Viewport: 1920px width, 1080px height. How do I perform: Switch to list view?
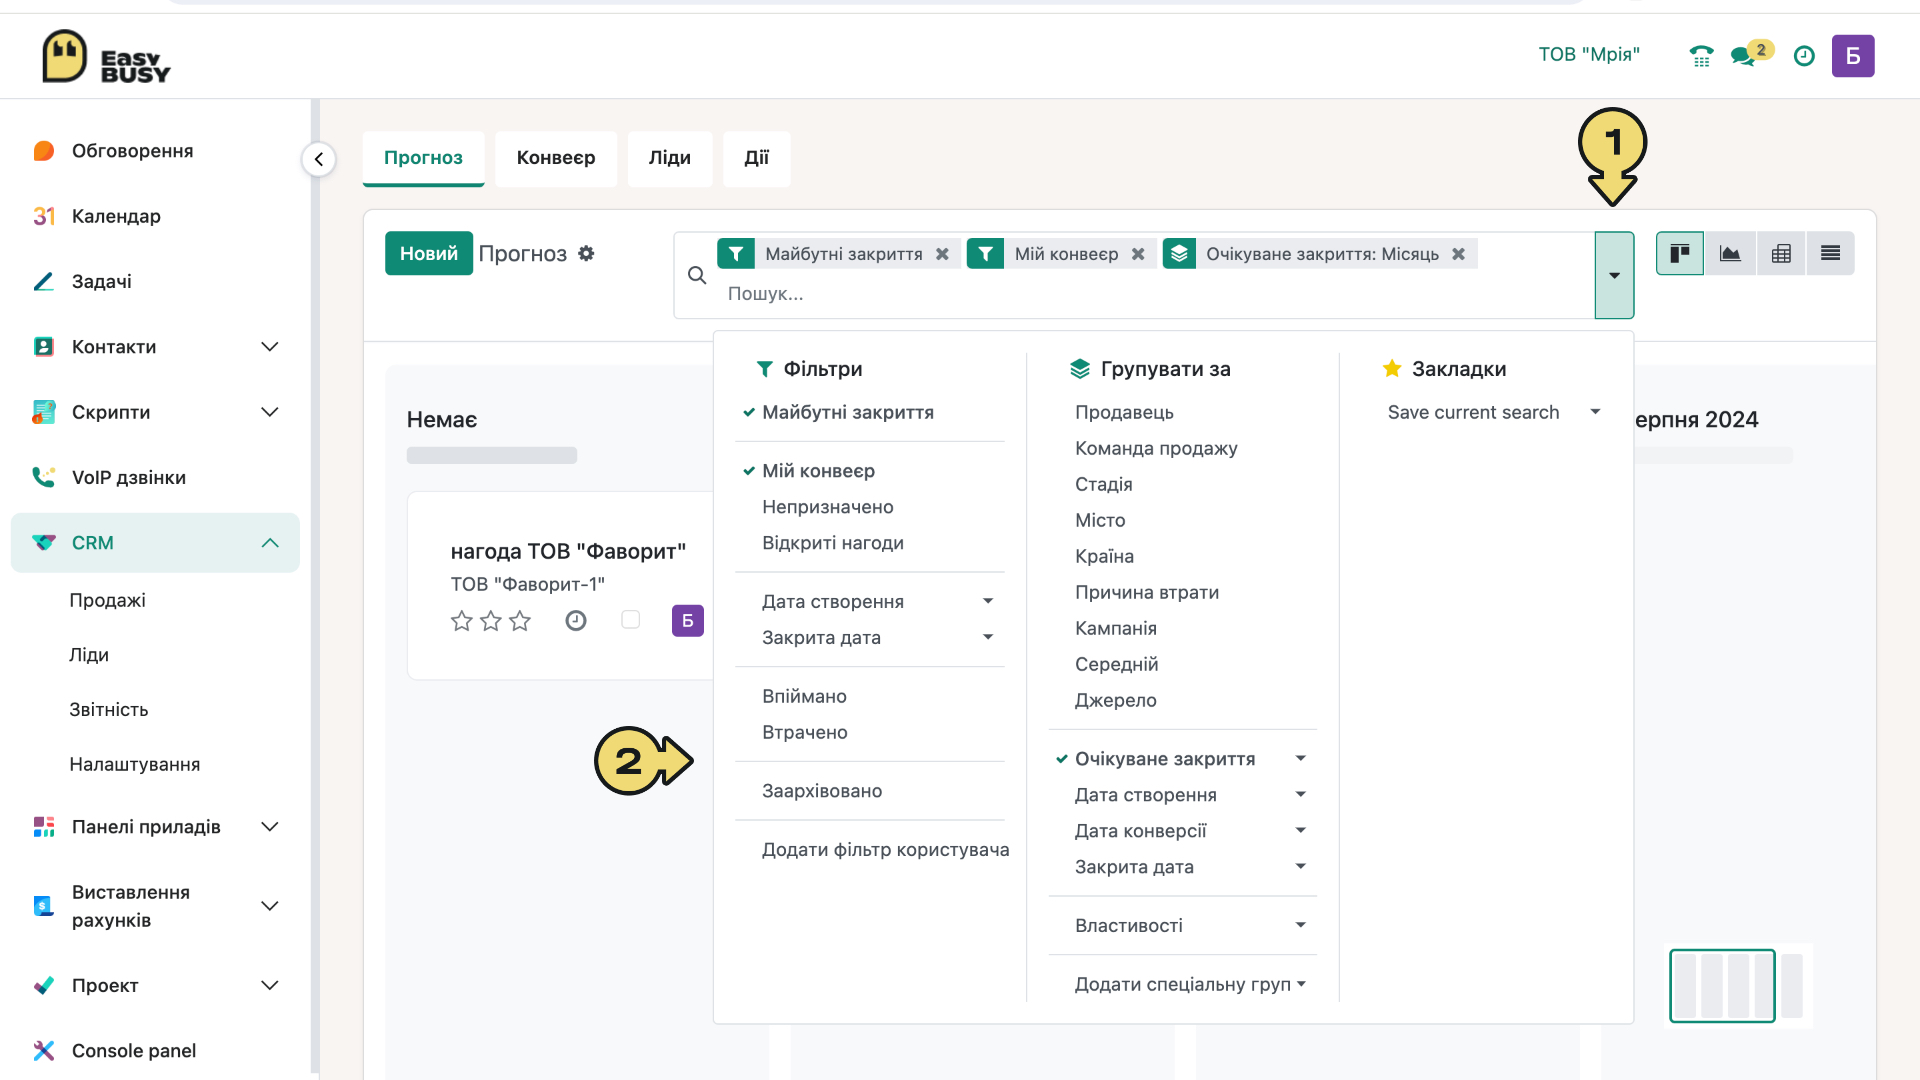(x=1830, y=253)
